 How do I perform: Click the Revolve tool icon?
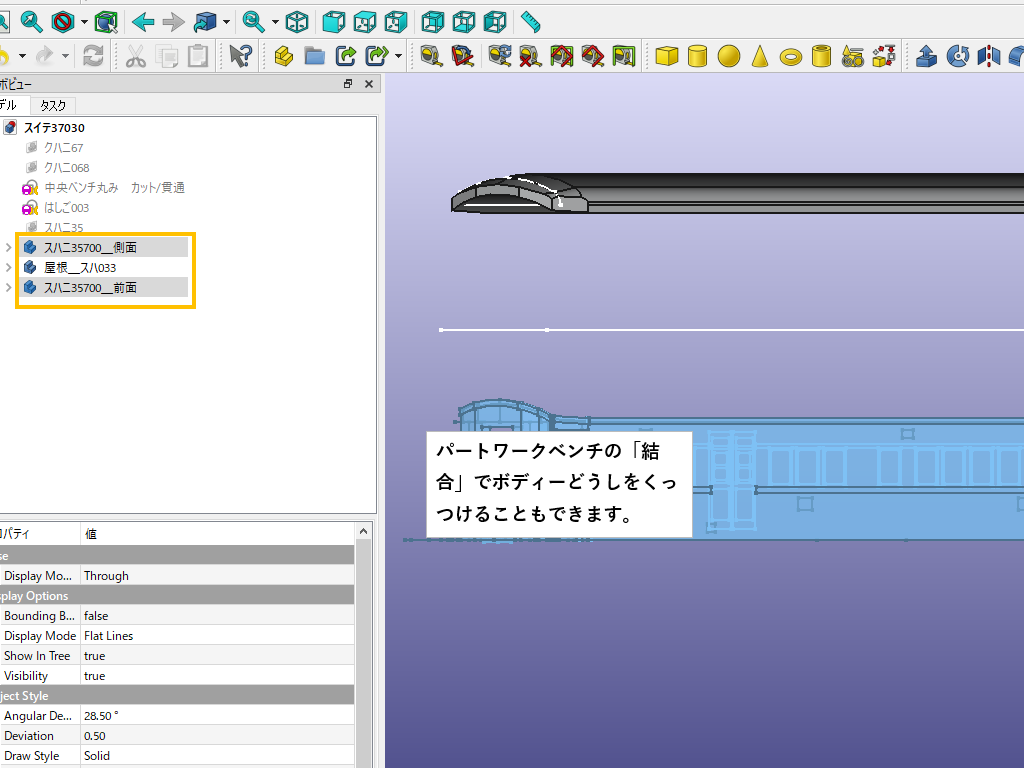tap(958, 56)
